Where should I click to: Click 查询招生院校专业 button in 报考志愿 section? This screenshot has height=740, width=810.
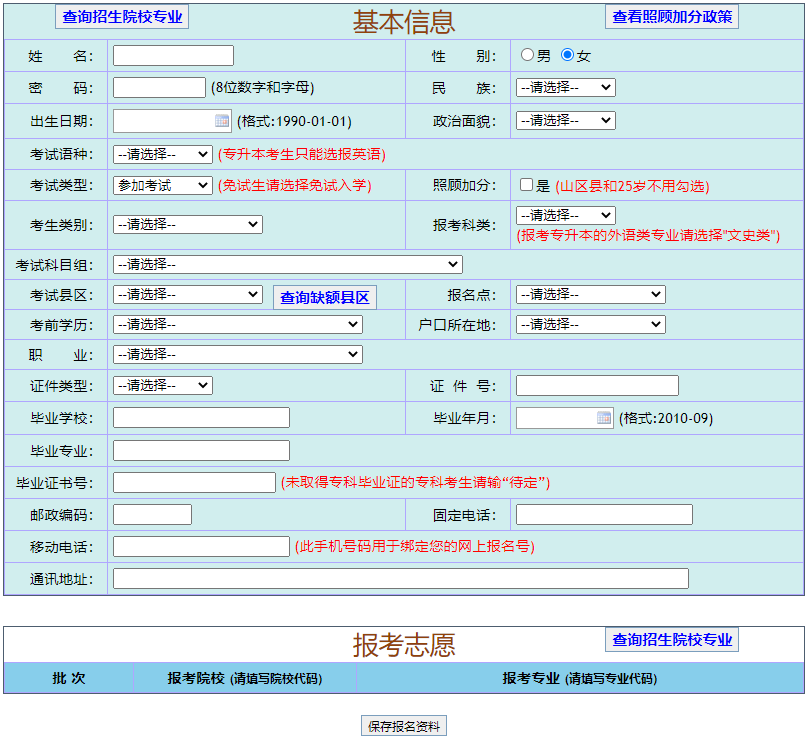(x=672, y=640)
